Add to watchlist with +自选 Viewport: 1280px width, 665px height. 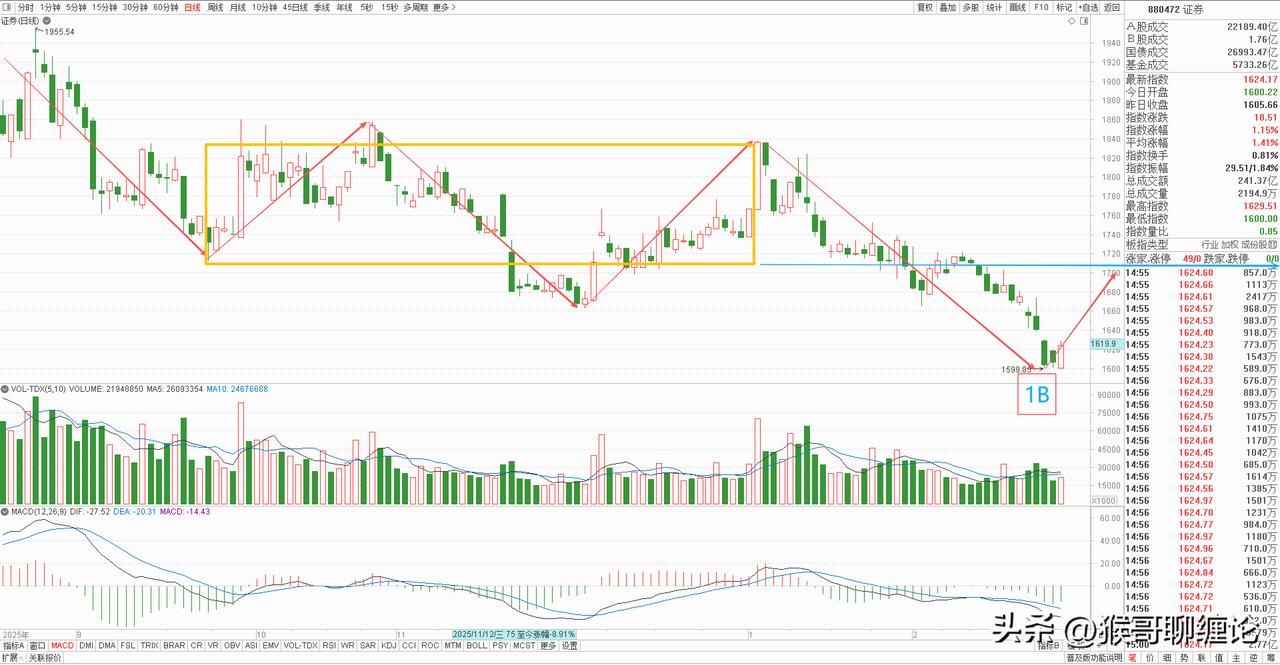(1088, 6)
